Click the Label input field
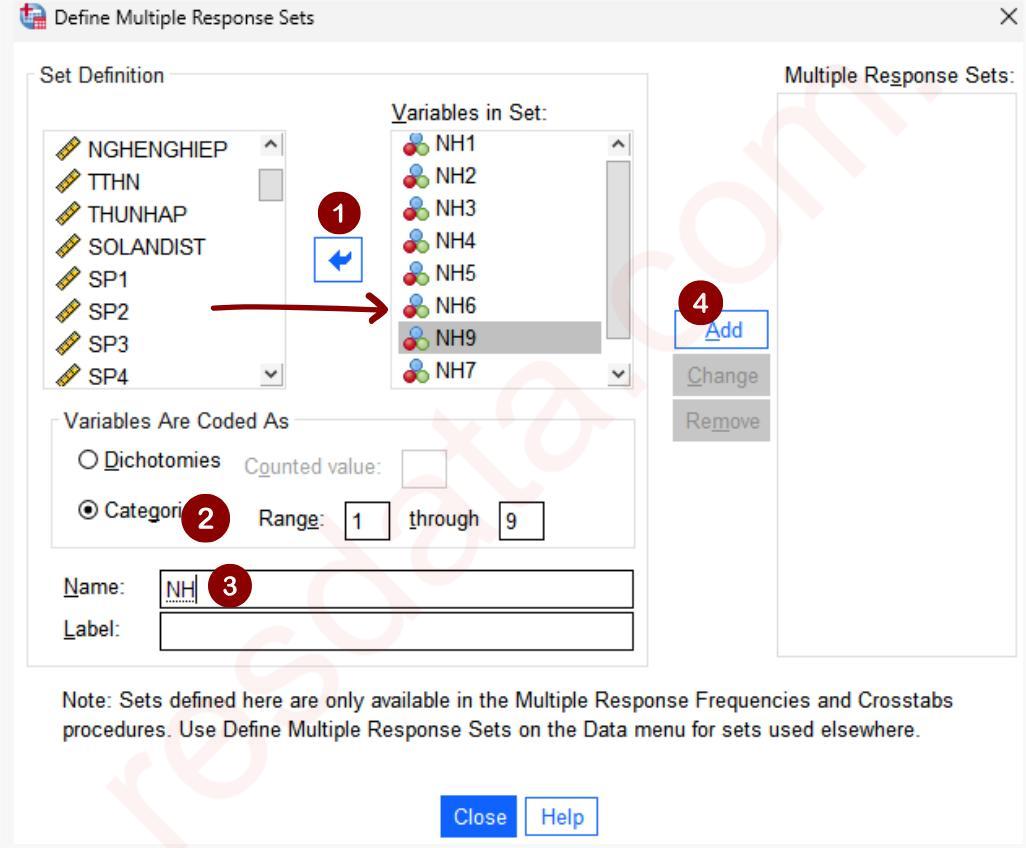The image size is (1026, 848). (x=396, y=631)
